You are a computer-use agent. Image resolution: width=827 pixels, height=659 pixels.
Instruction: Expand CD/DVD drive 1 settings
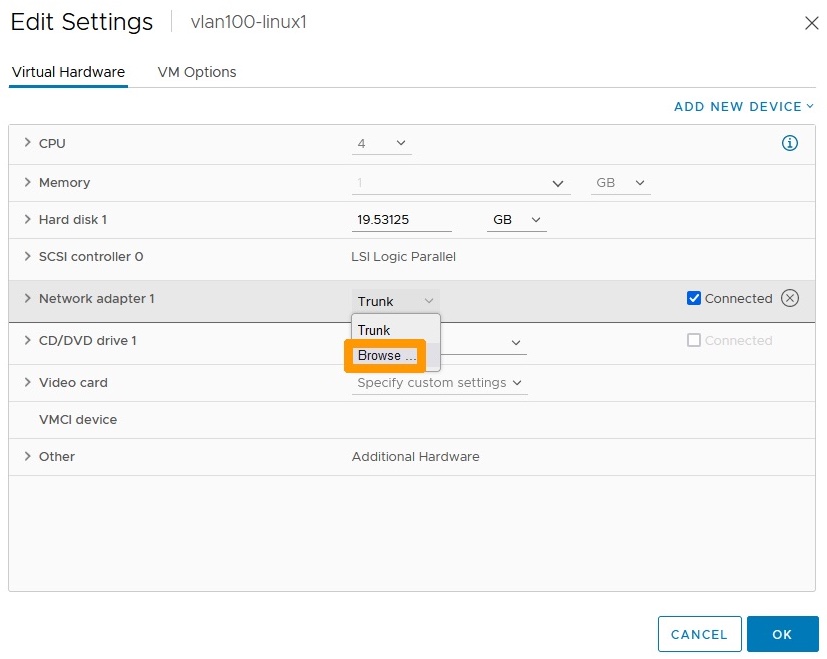pos(27,340)
